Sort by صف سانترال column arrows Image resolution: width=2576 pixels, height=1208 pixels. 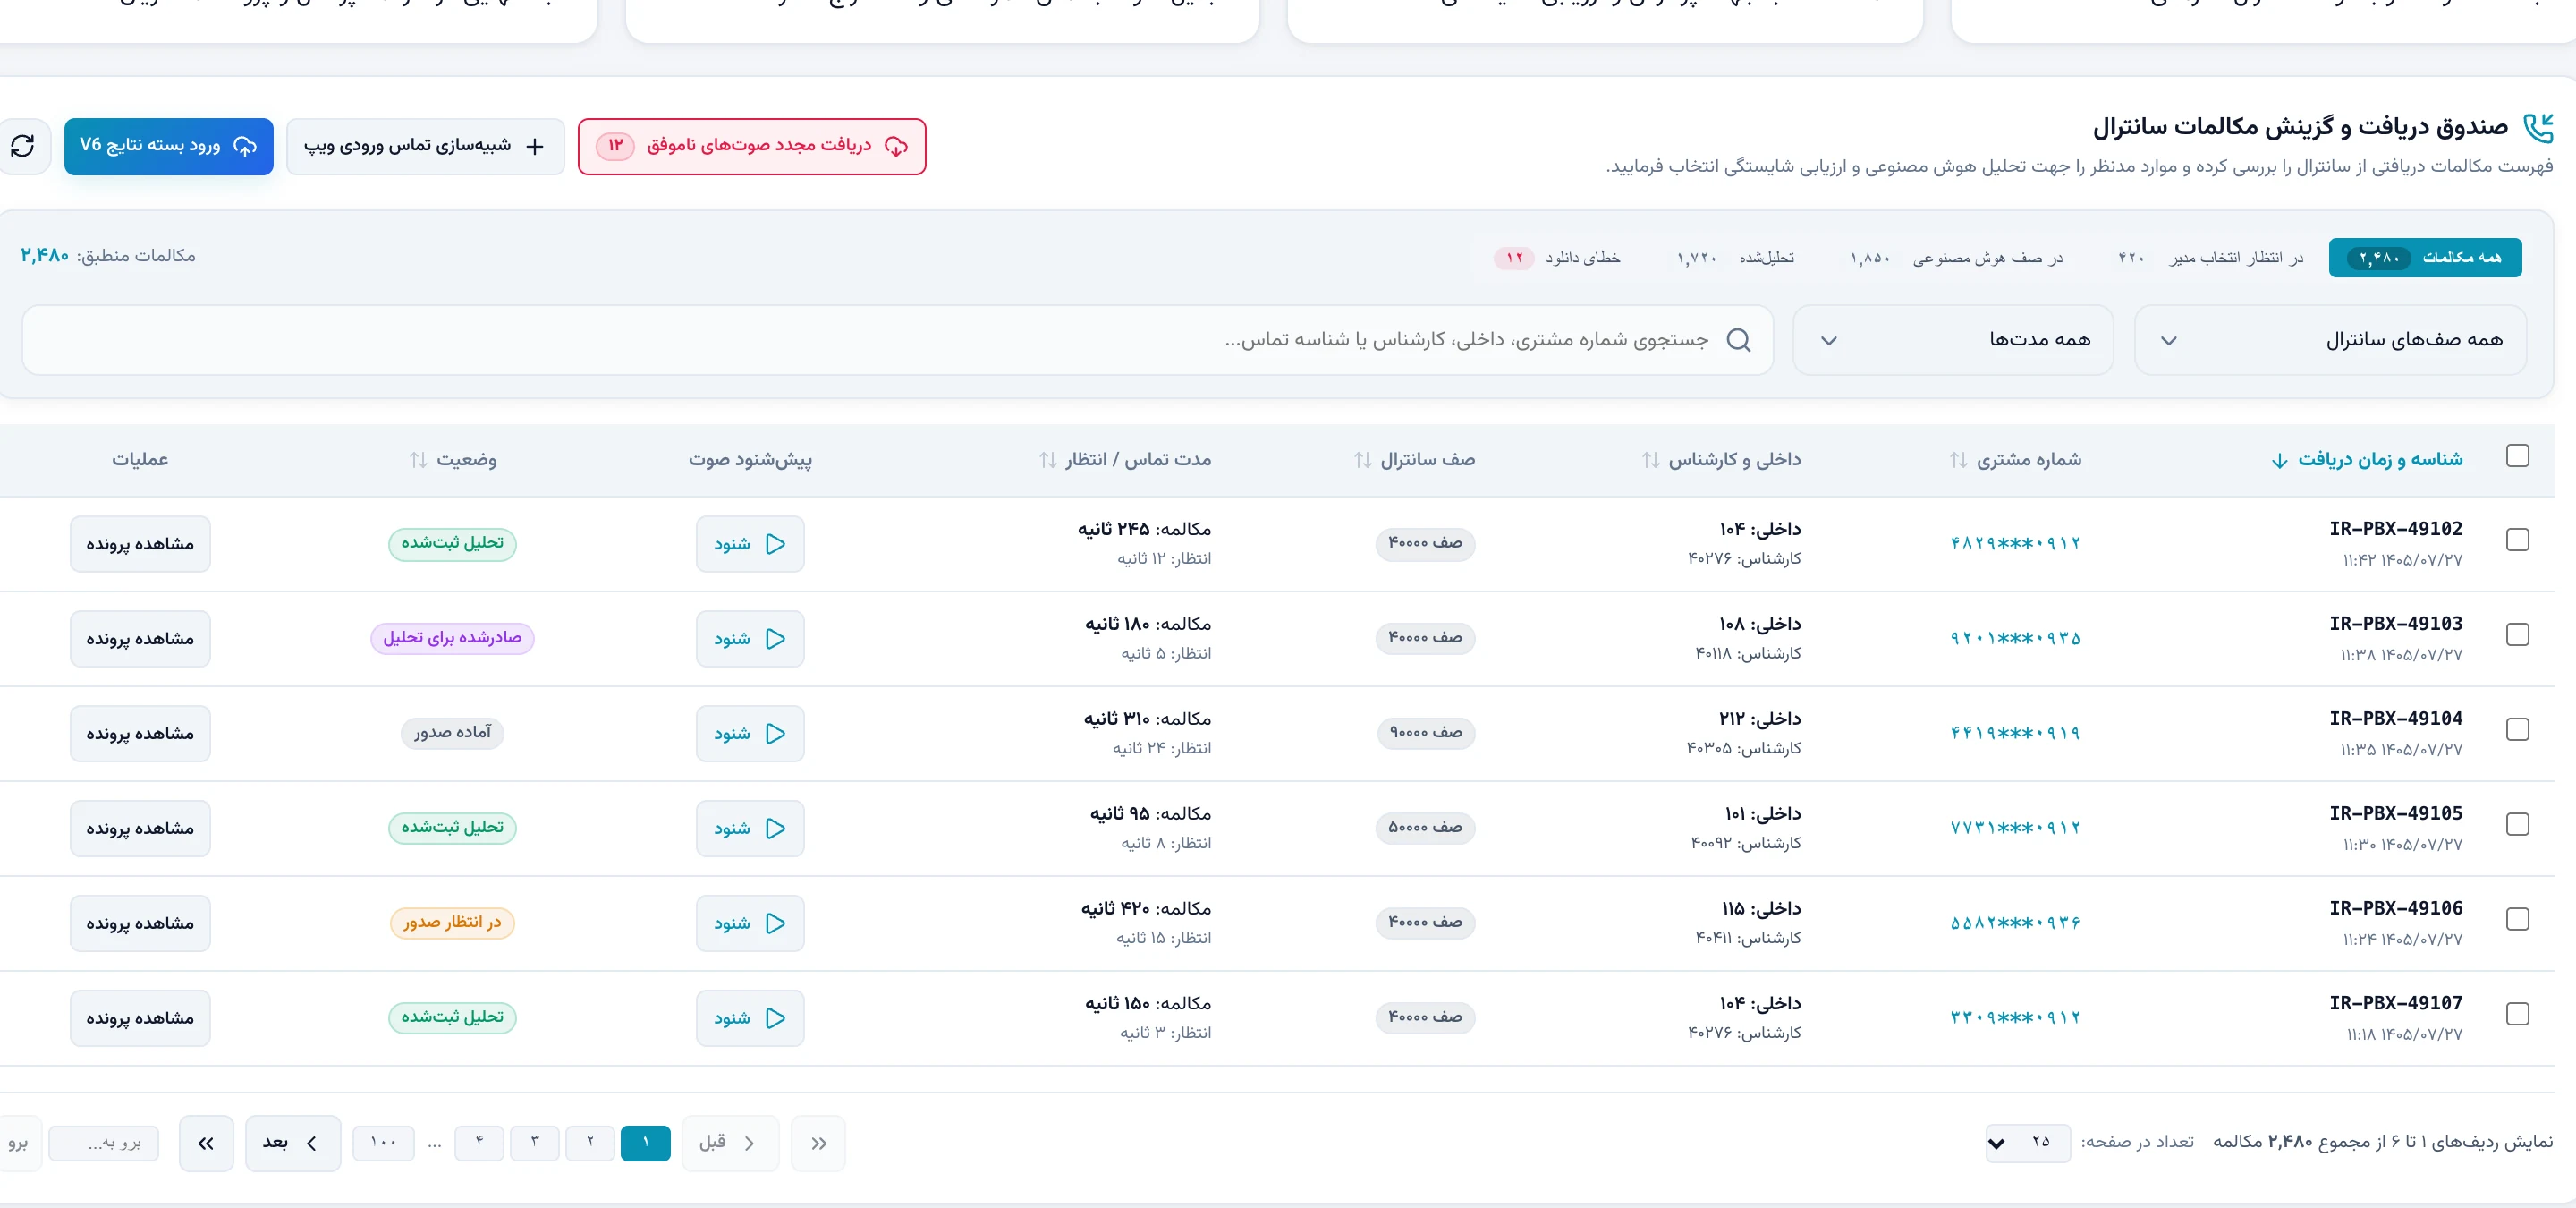(x=1363, y=460)
